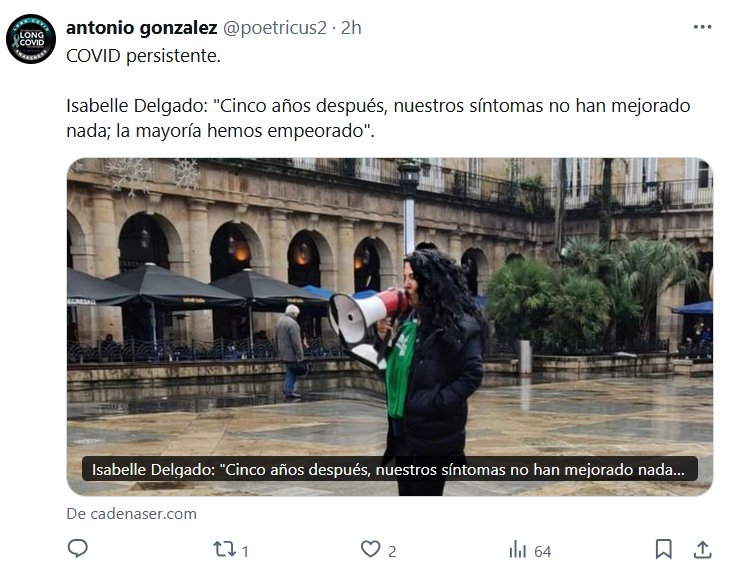This screenshot has width=732, height=574.
Task: Click the De cadenaser.com source link
Action: click(x=131, y=514)
